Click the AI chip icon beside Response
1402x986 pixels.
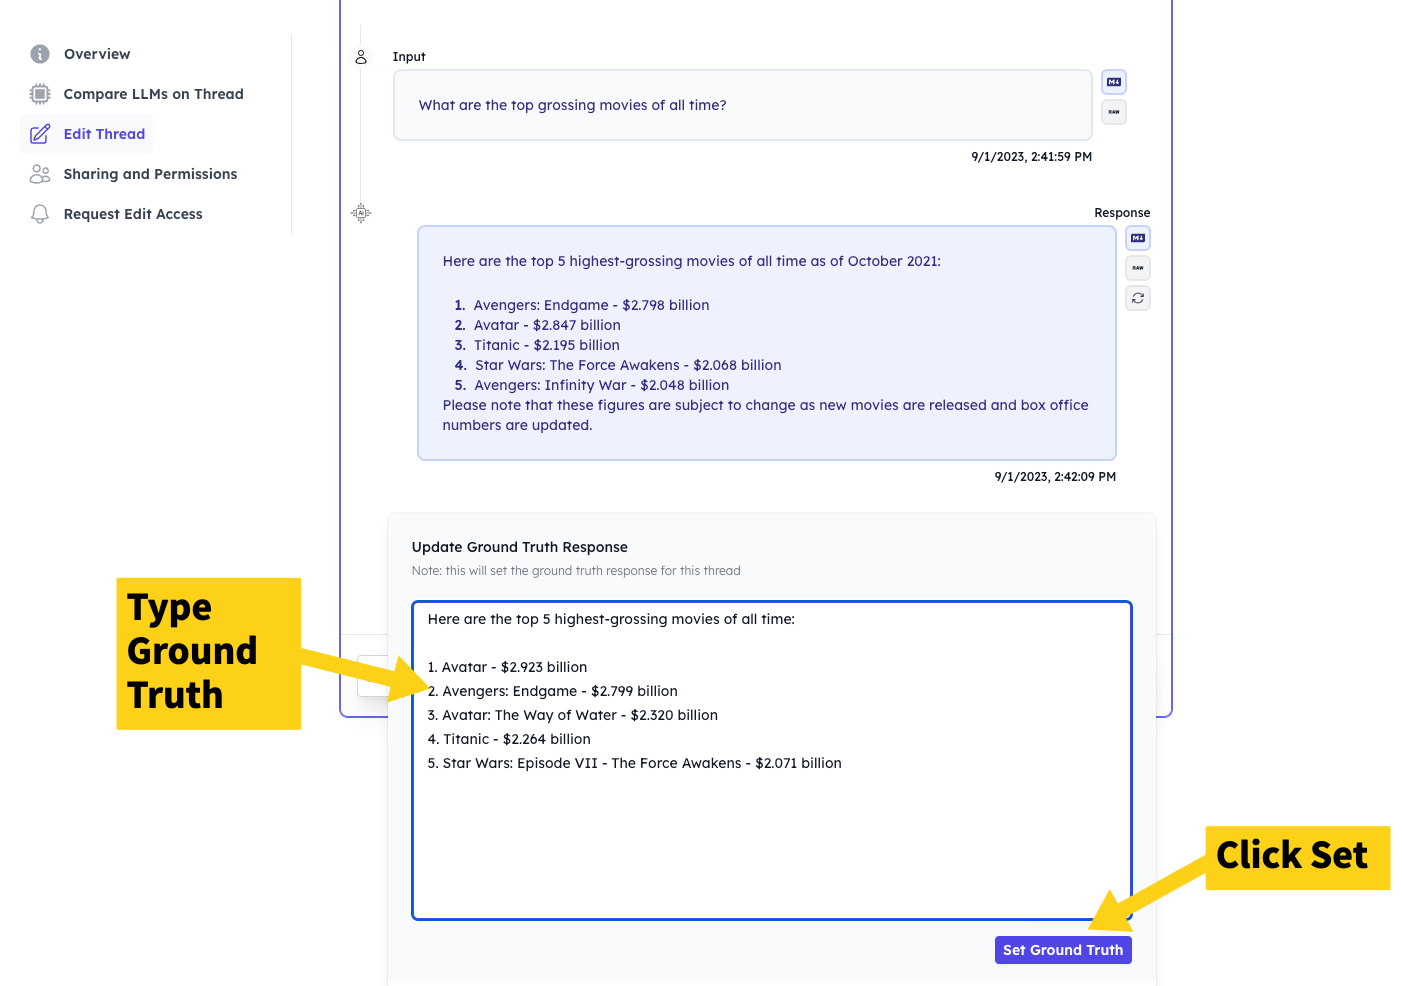pyautogui.click(x=361, y=213)
